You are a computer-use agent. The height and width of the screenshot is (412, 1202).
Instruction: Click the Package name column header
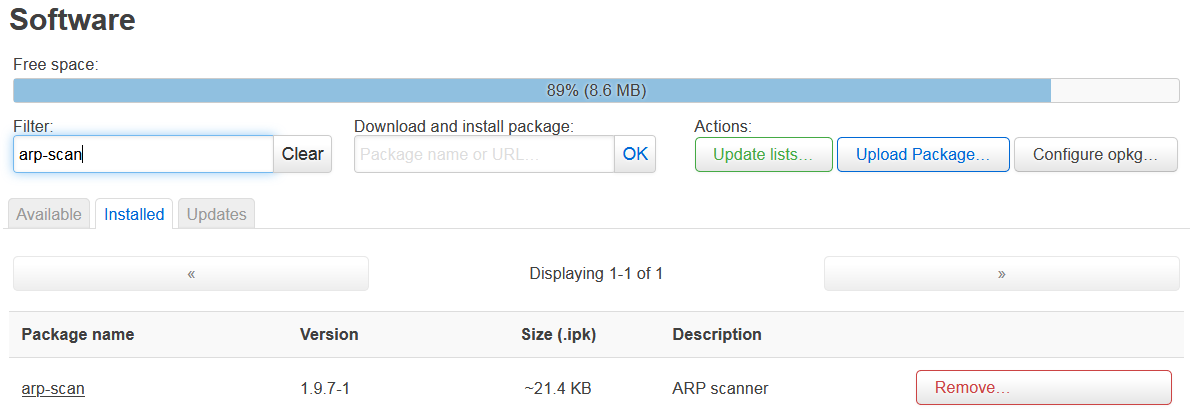coord(78,334)
